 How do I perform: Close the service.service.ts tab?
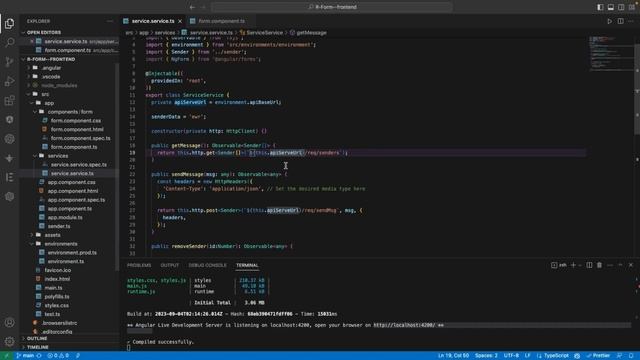tap(180, 21)
